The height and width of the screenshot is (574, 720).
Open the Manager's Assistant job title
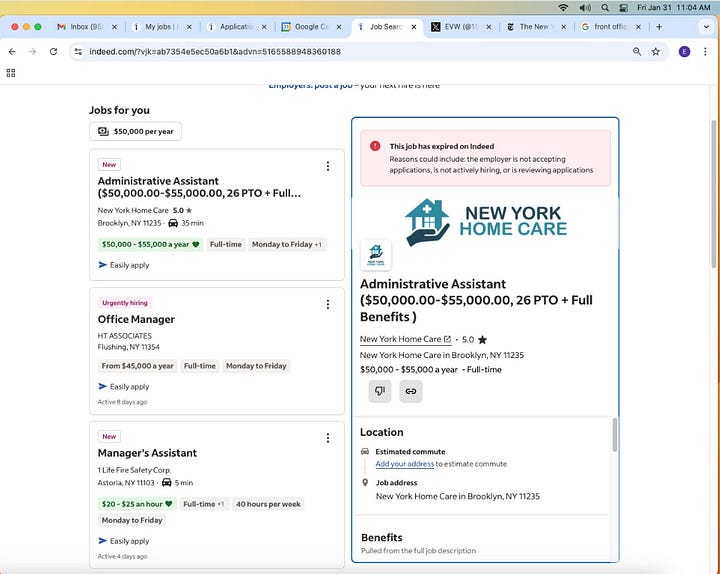147,453
